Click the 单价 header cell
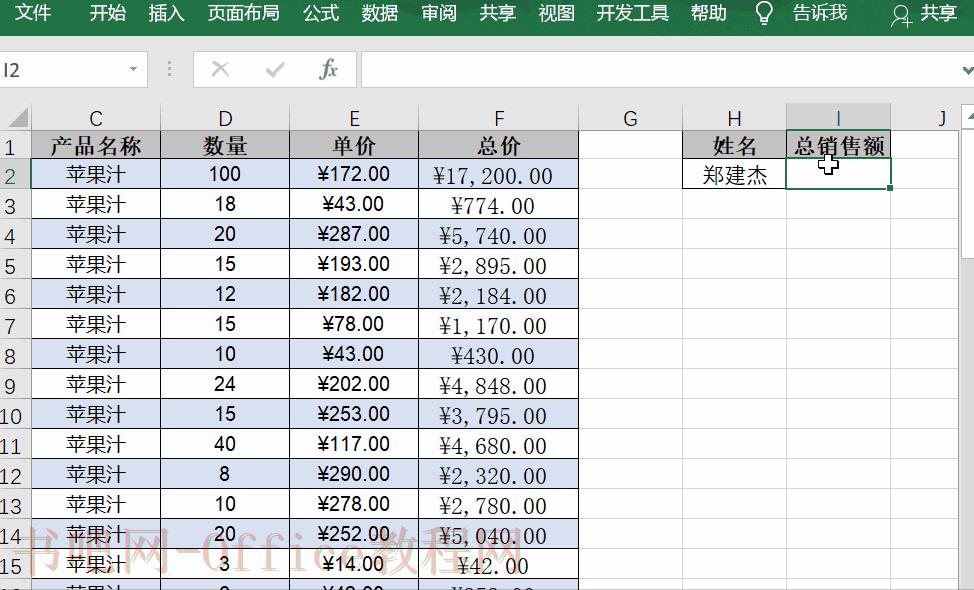Image resolution: width=974 pixels, height=590 pixels. (x=354, y=145)
